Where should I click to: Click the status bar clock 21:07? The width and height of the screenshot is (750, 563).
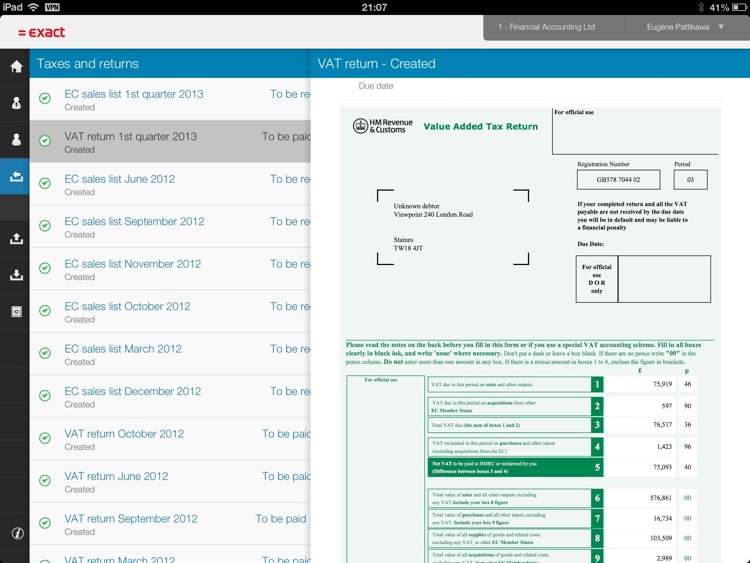[375, 7]
